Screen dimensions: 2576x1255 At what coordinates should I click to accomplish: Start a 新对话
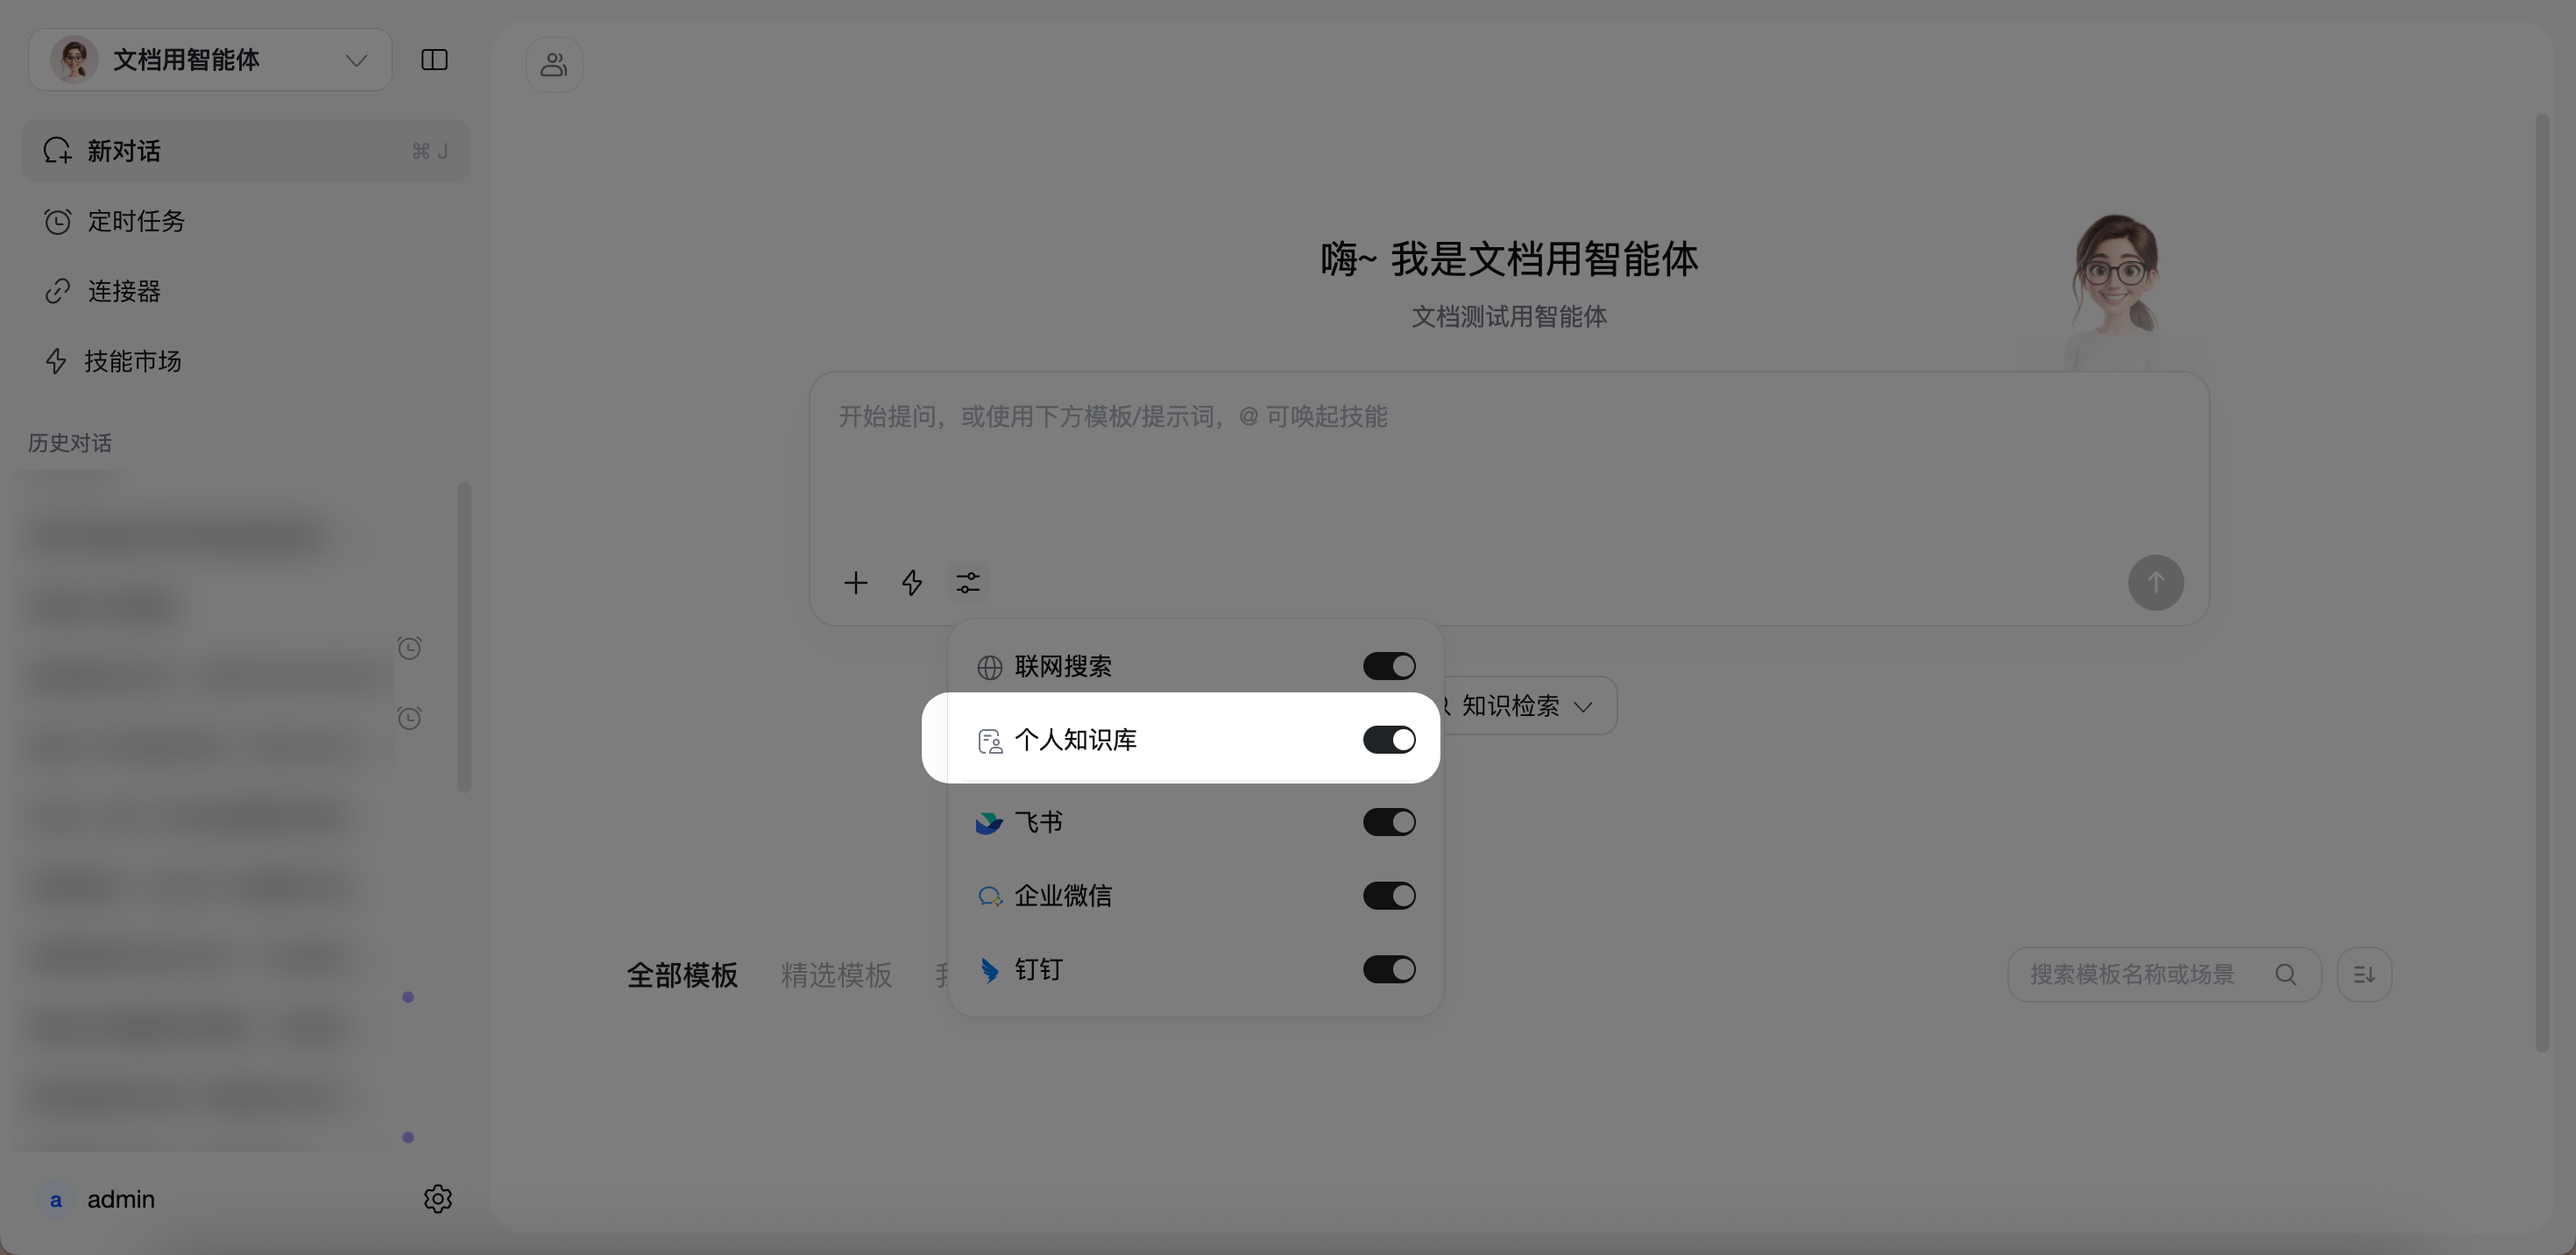(x=245, y=151)
